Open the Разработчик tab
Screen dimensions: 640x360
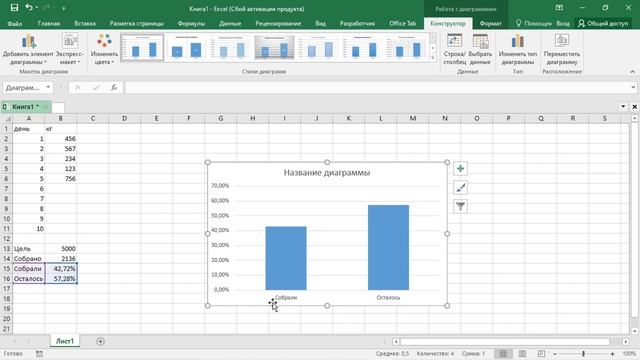tap(357, 23)
